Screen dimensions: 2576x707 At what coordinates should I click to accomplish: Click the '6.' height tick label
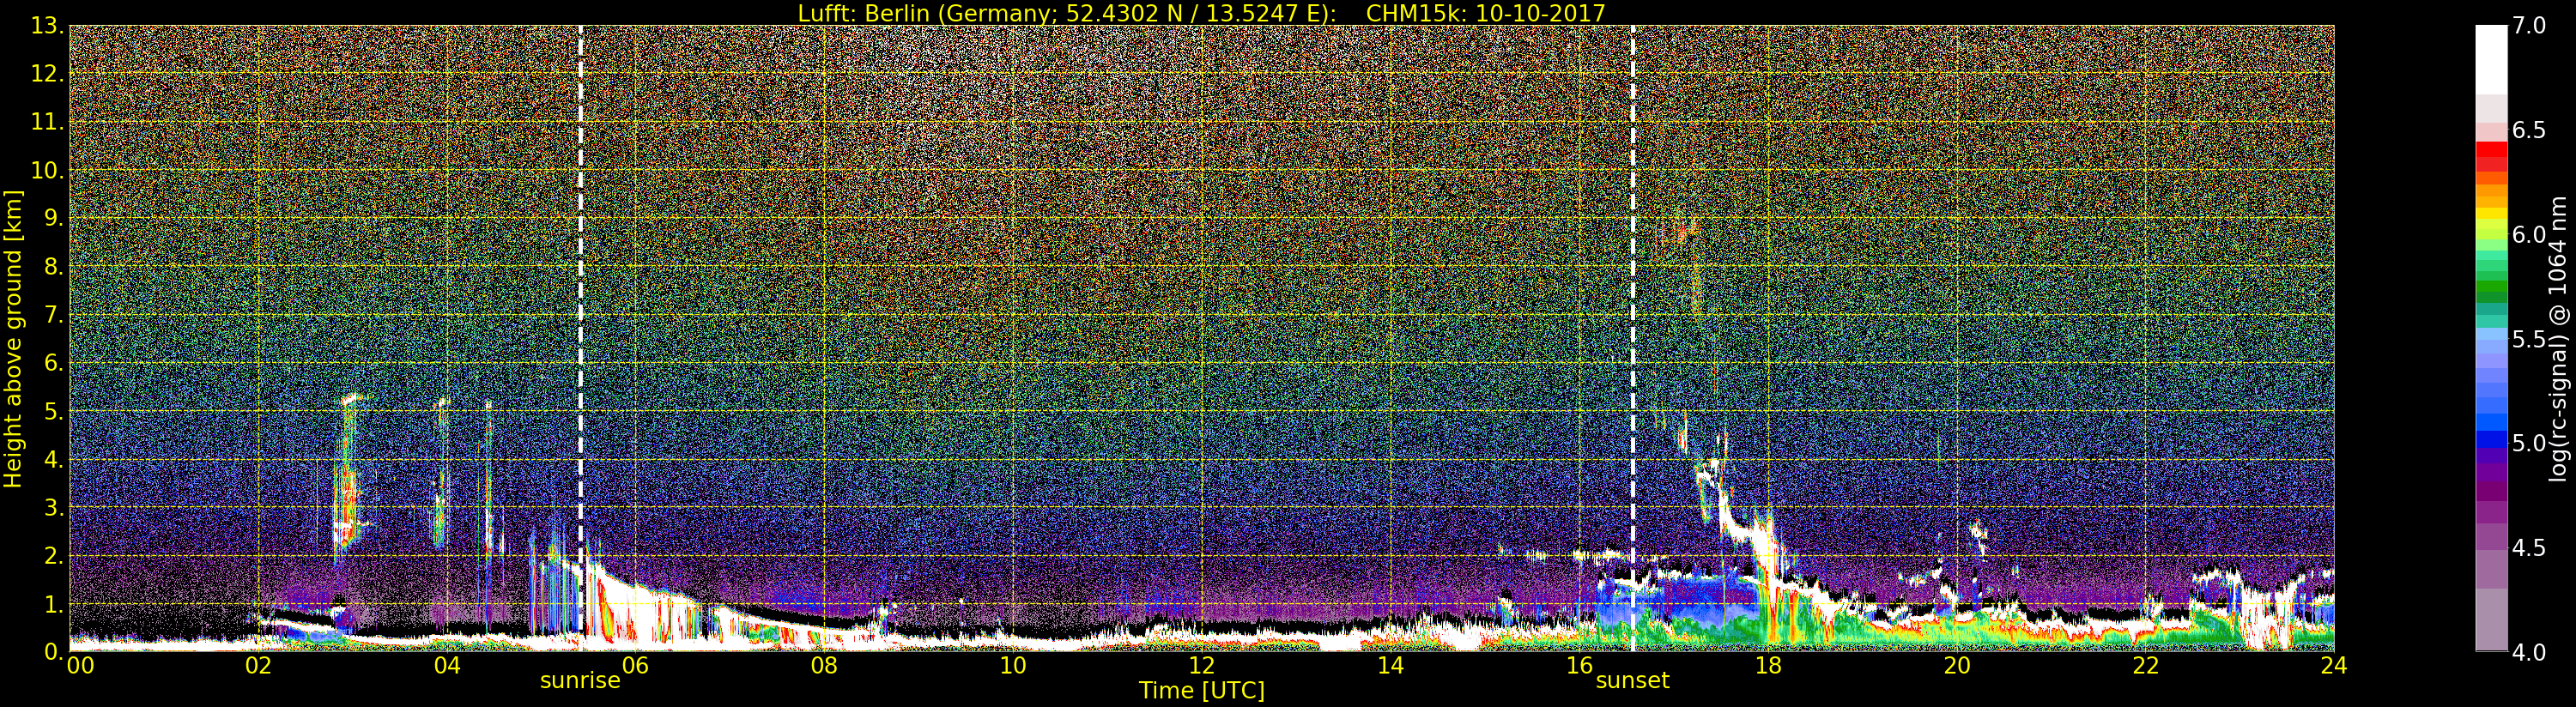tap(53, 363)
